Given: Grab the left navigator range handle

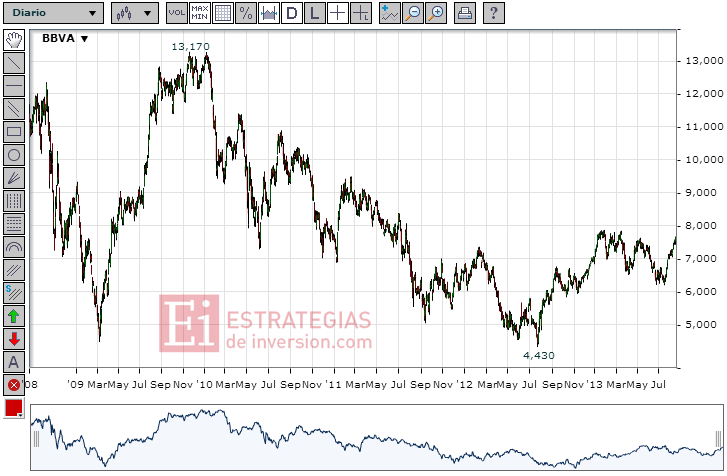Looking at the screenshot, I should [x=36, y=438].
